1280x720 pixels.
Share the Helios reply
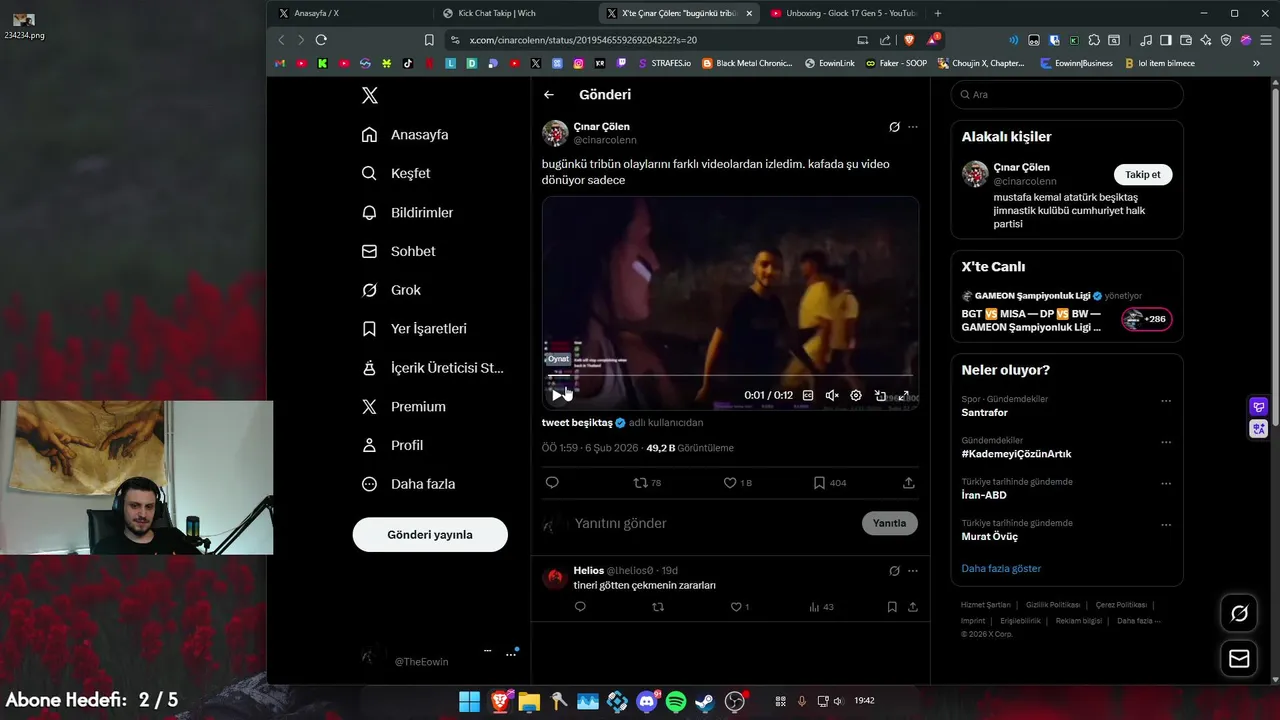[x=913, y=607]
